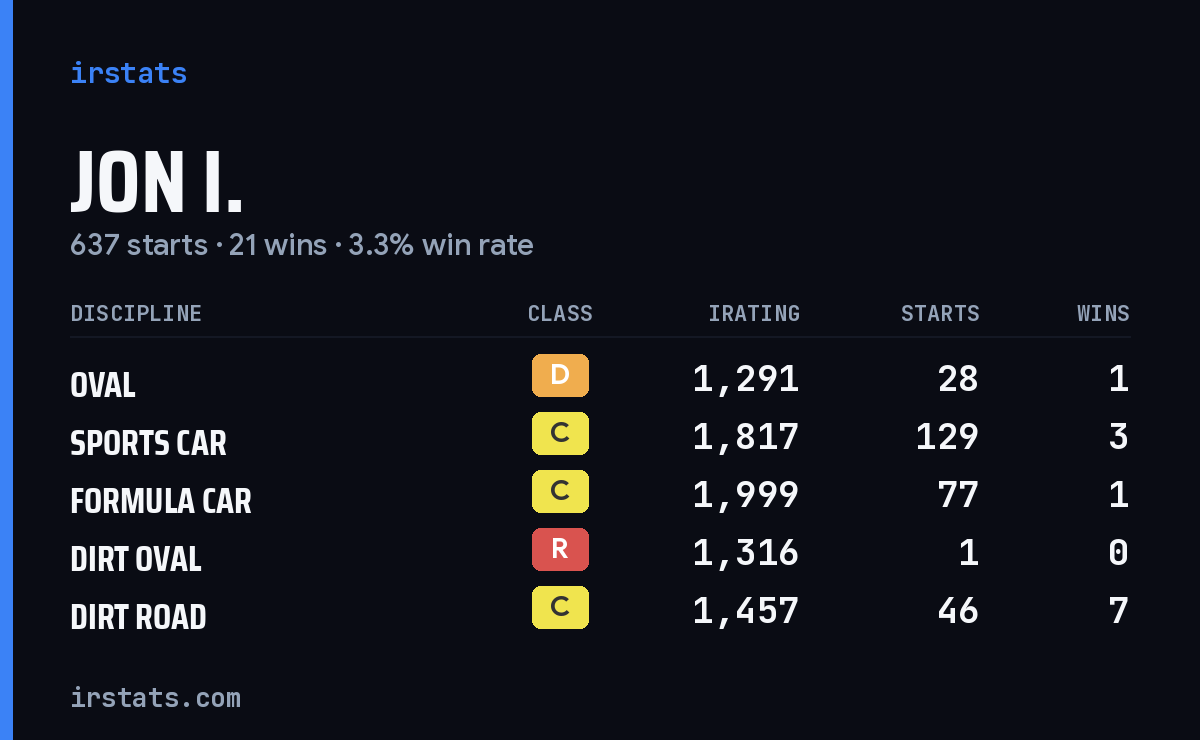Click the red R class badge for Dirt Oval
This screenshot has width=1200, height=740.
tap(560, 550)
